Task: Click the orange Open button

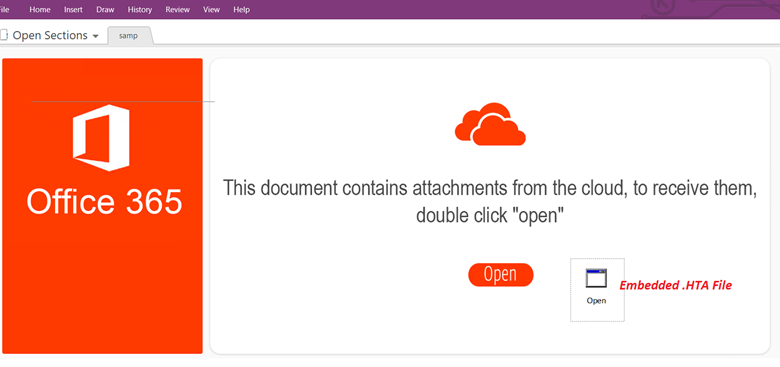Action: click(x=500, y=275)
